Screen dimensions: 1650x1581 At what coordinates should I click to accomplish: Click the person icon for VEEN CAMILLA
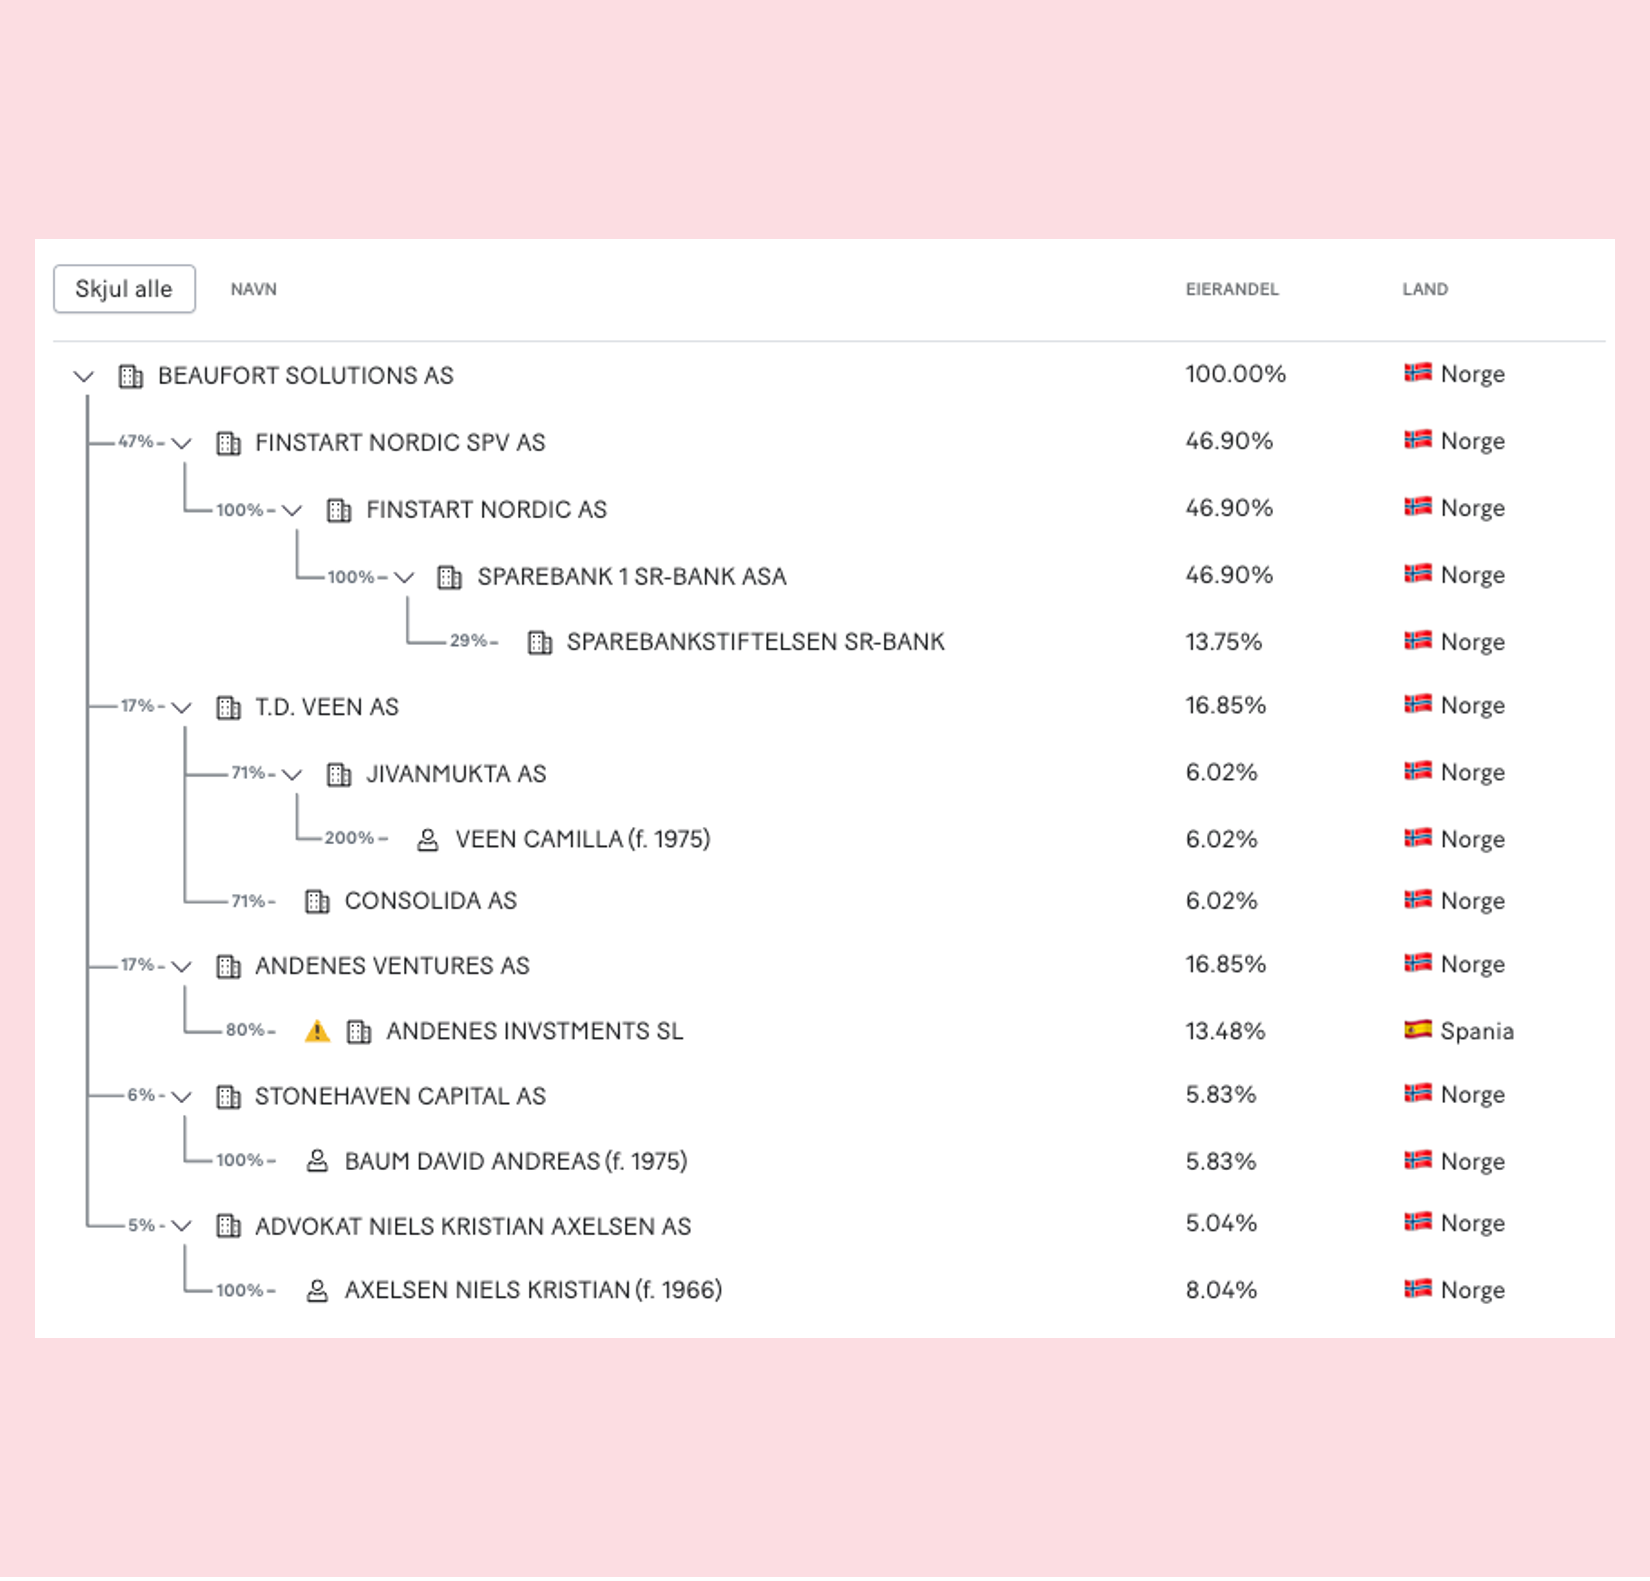pos(428,840)
